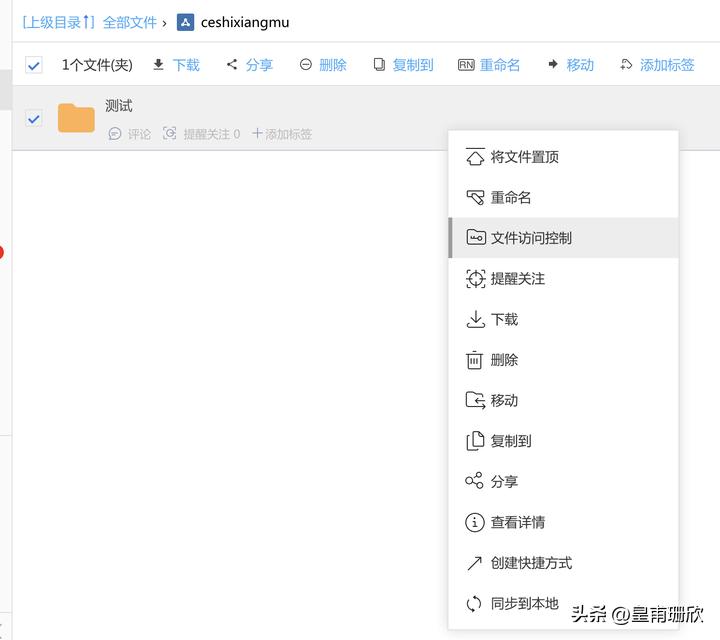This screenshot has height=640, width=720.
Task: Click the comment bubble icon under 测试
Action: (x=115, y=134)
